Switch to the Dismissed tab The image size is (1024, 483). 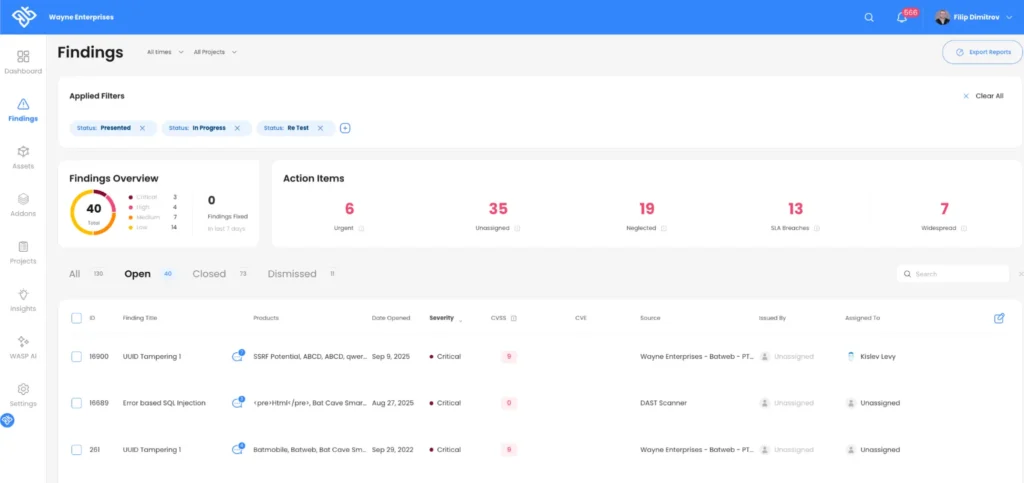(x=291, y=274)
